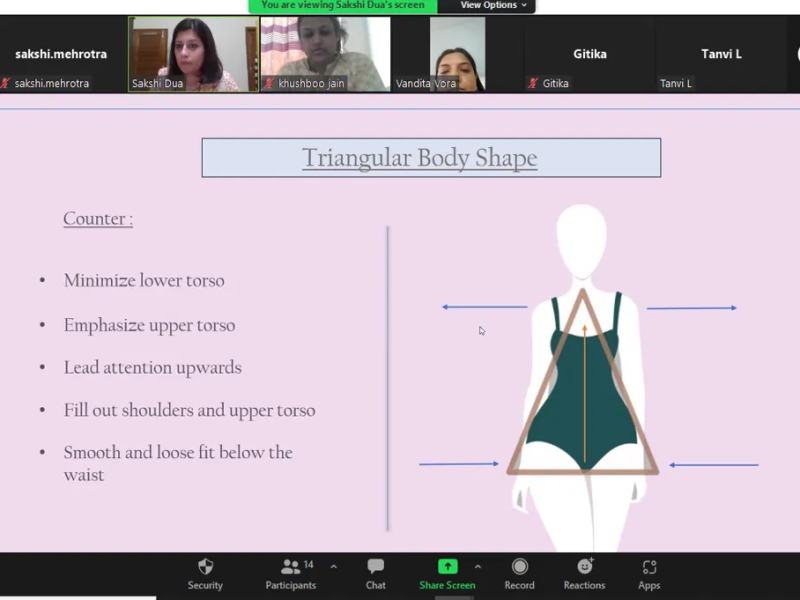Click the 'Triangular Body Shape' slide title
This screenshot has height=600, width=800.
click(419, 158)
